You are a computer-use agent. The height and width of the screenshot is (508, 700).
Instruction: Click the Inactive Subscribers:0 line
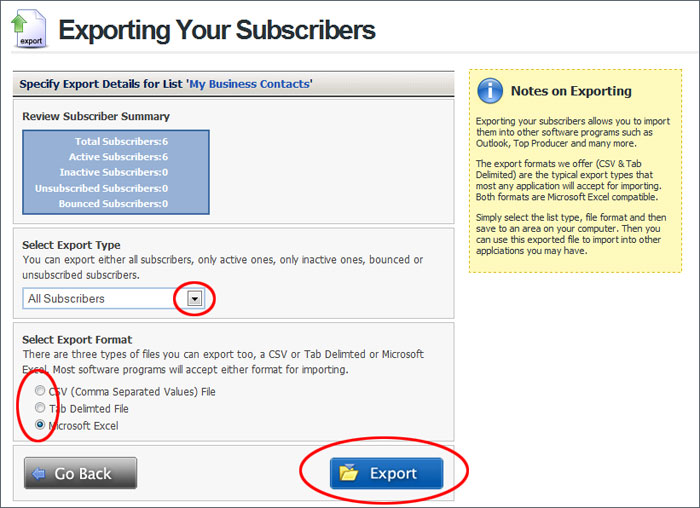pyautogui.click(x=114, y=172)
